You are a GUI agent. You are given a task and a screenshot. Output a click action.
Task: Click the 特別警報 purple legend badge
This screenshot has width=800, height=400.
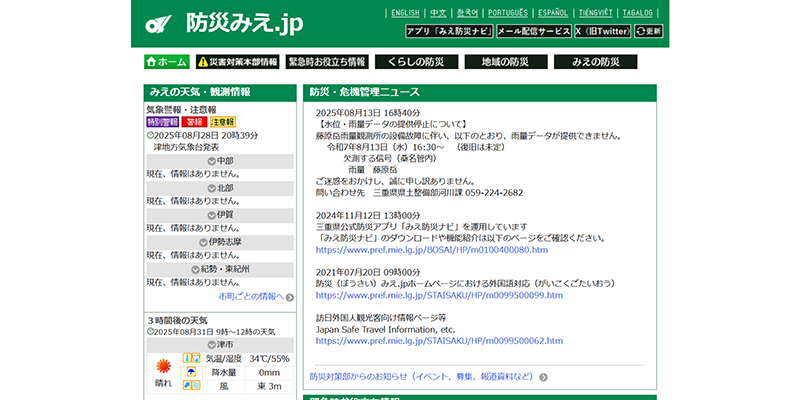tap(162, 122)
